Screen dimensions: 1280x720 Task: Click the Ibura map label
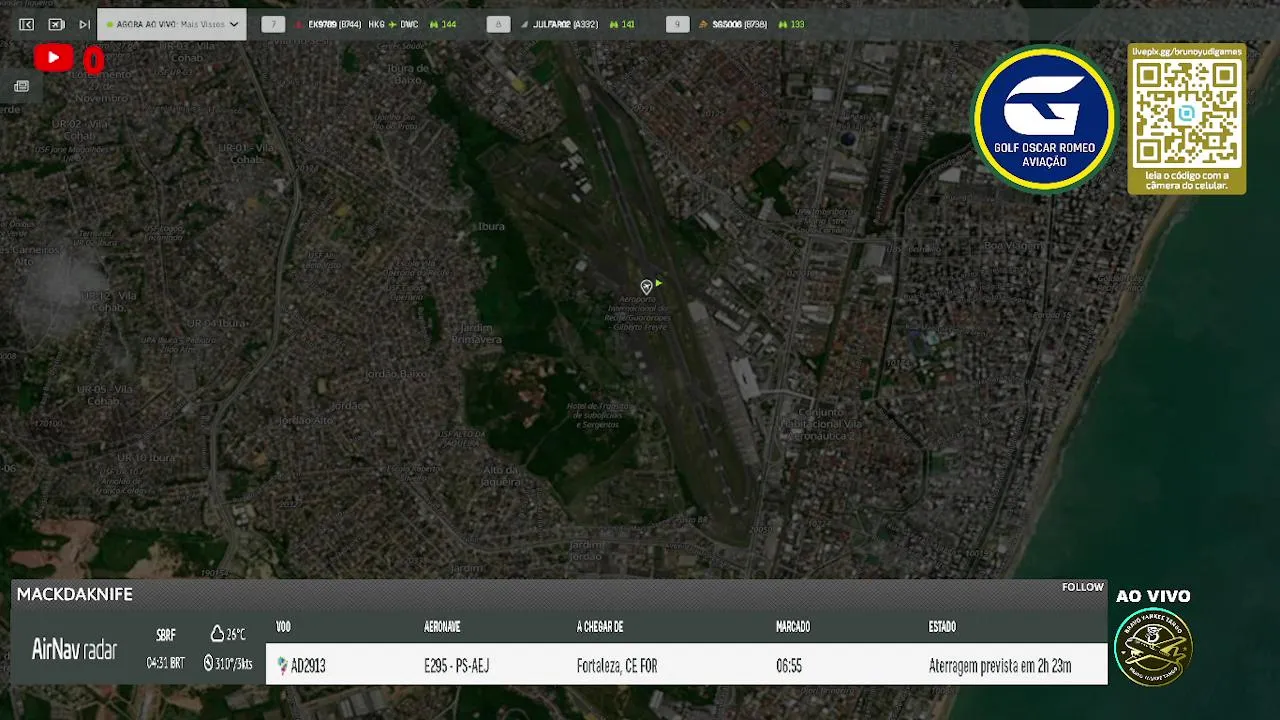tap(491, 227)
